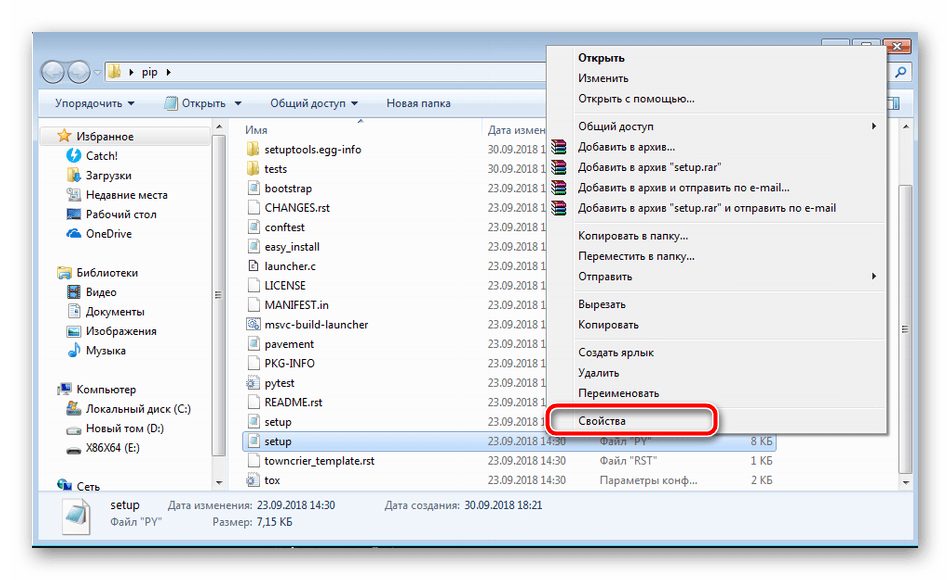Open Локальный диск (C:)
950x580 pixels.
(138, 408)
